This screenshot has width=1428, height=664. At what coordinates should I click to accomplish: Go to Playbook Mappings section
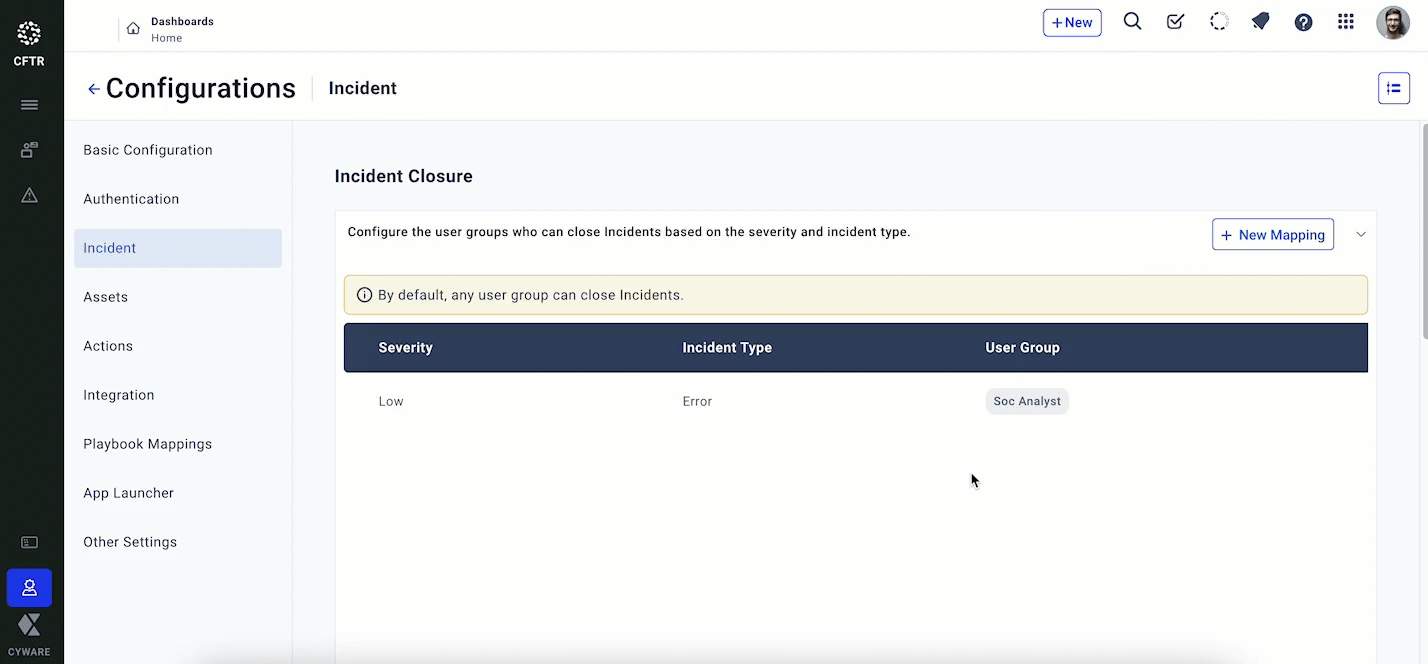148,444
